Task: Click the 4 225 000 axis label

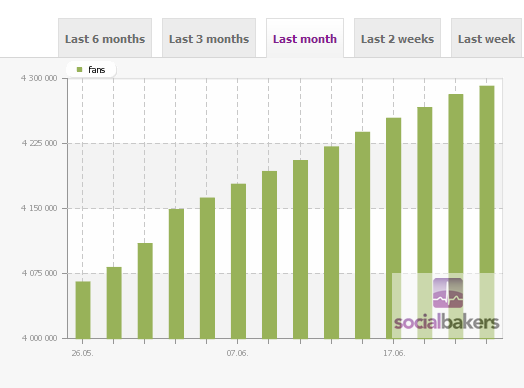Action: (39, 143)
